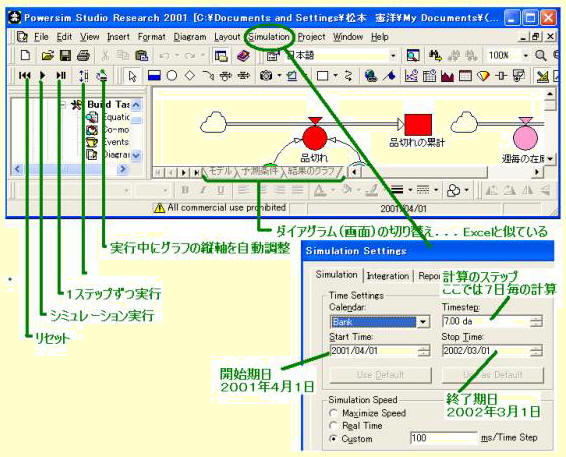Viewport: 566px width, 457px height.
Task: Open the rectangle shape tool dropdown arrow
Action: 335,76
